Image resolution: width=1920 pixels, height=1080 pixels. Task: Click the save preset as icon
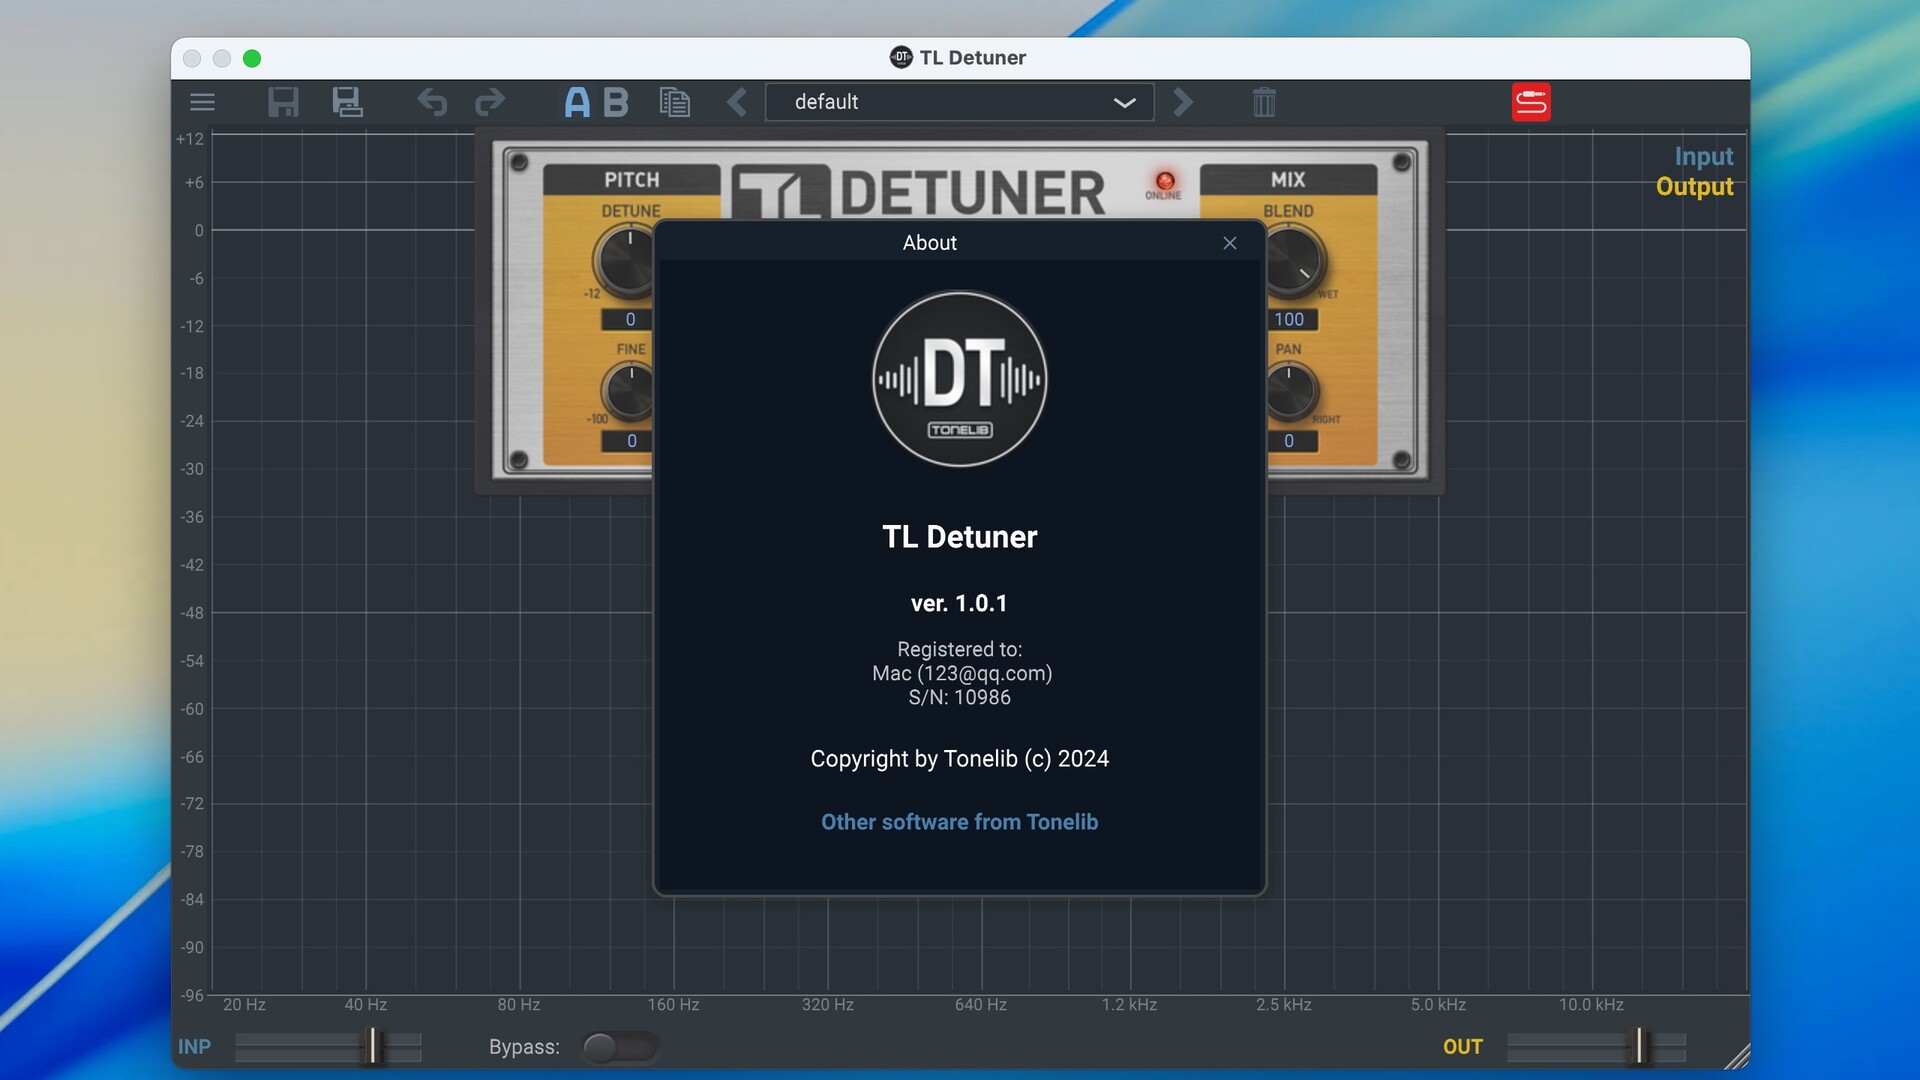347,102
